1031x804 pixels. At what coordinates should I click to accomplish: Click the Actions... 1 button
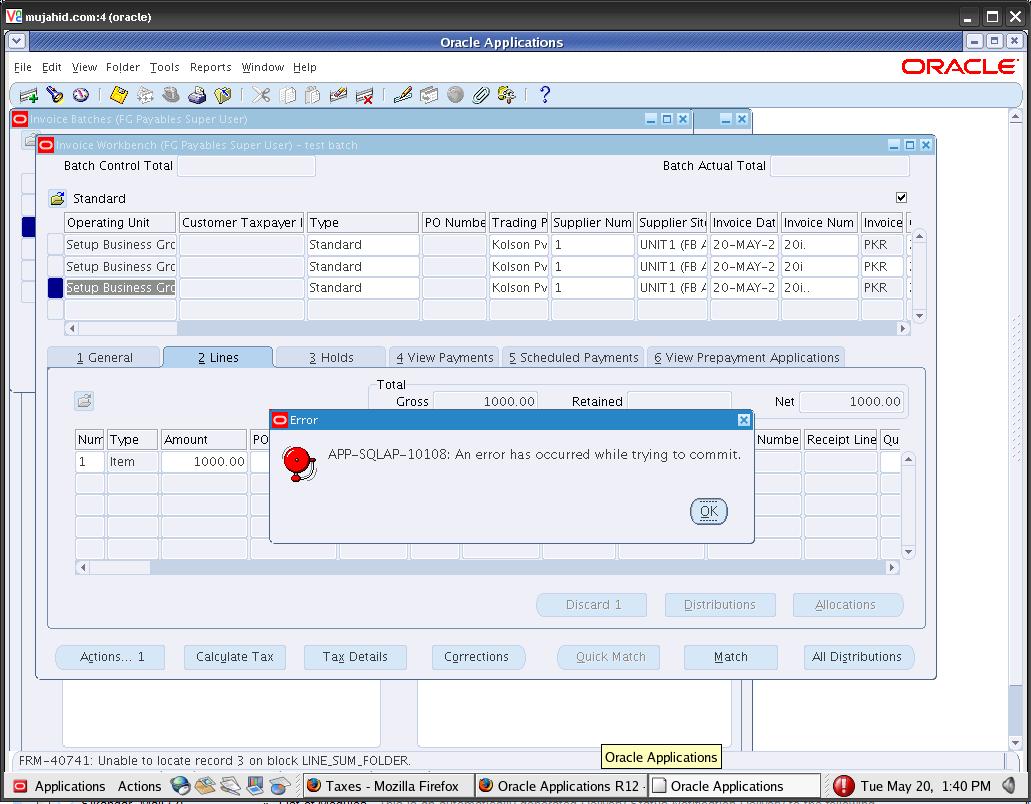click(111, 657)
